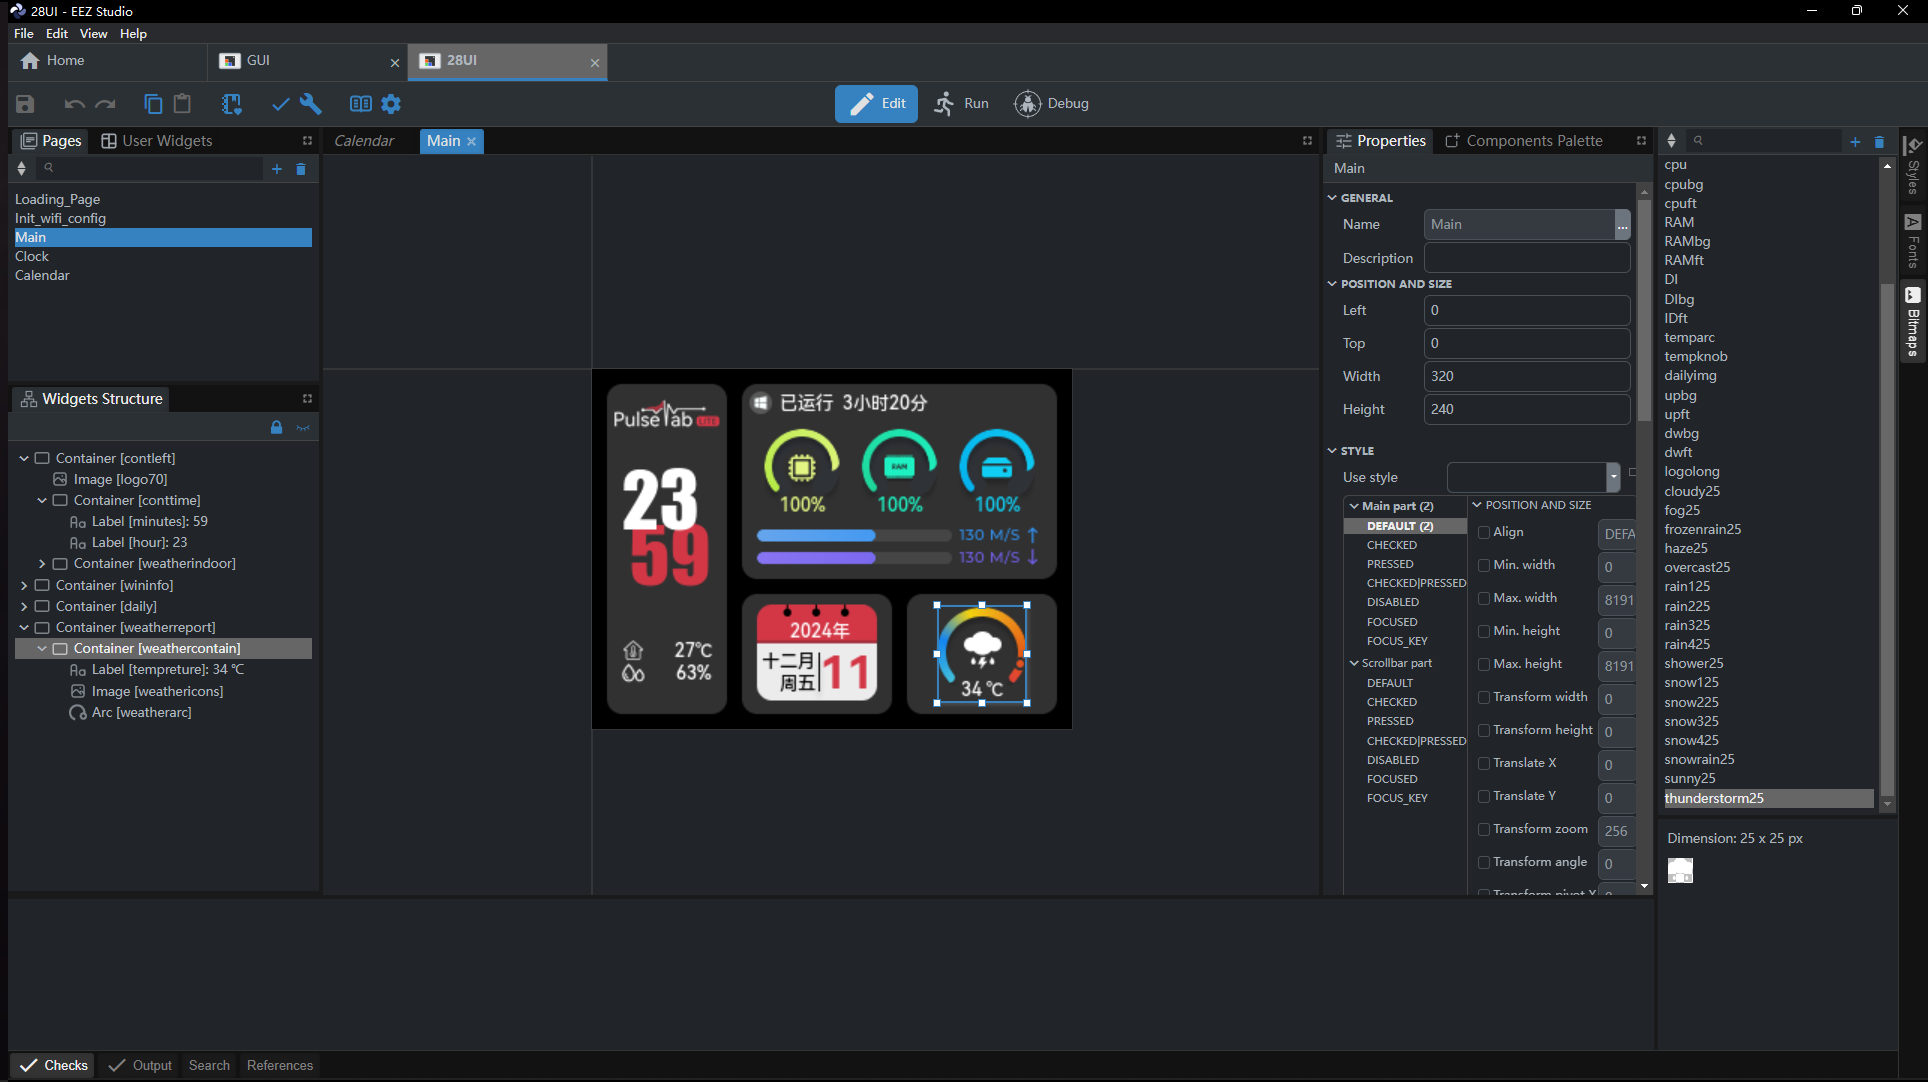The image size is (1928, 1082).
Task: Delete selected page with trash icon
Action: pos(301,169)
